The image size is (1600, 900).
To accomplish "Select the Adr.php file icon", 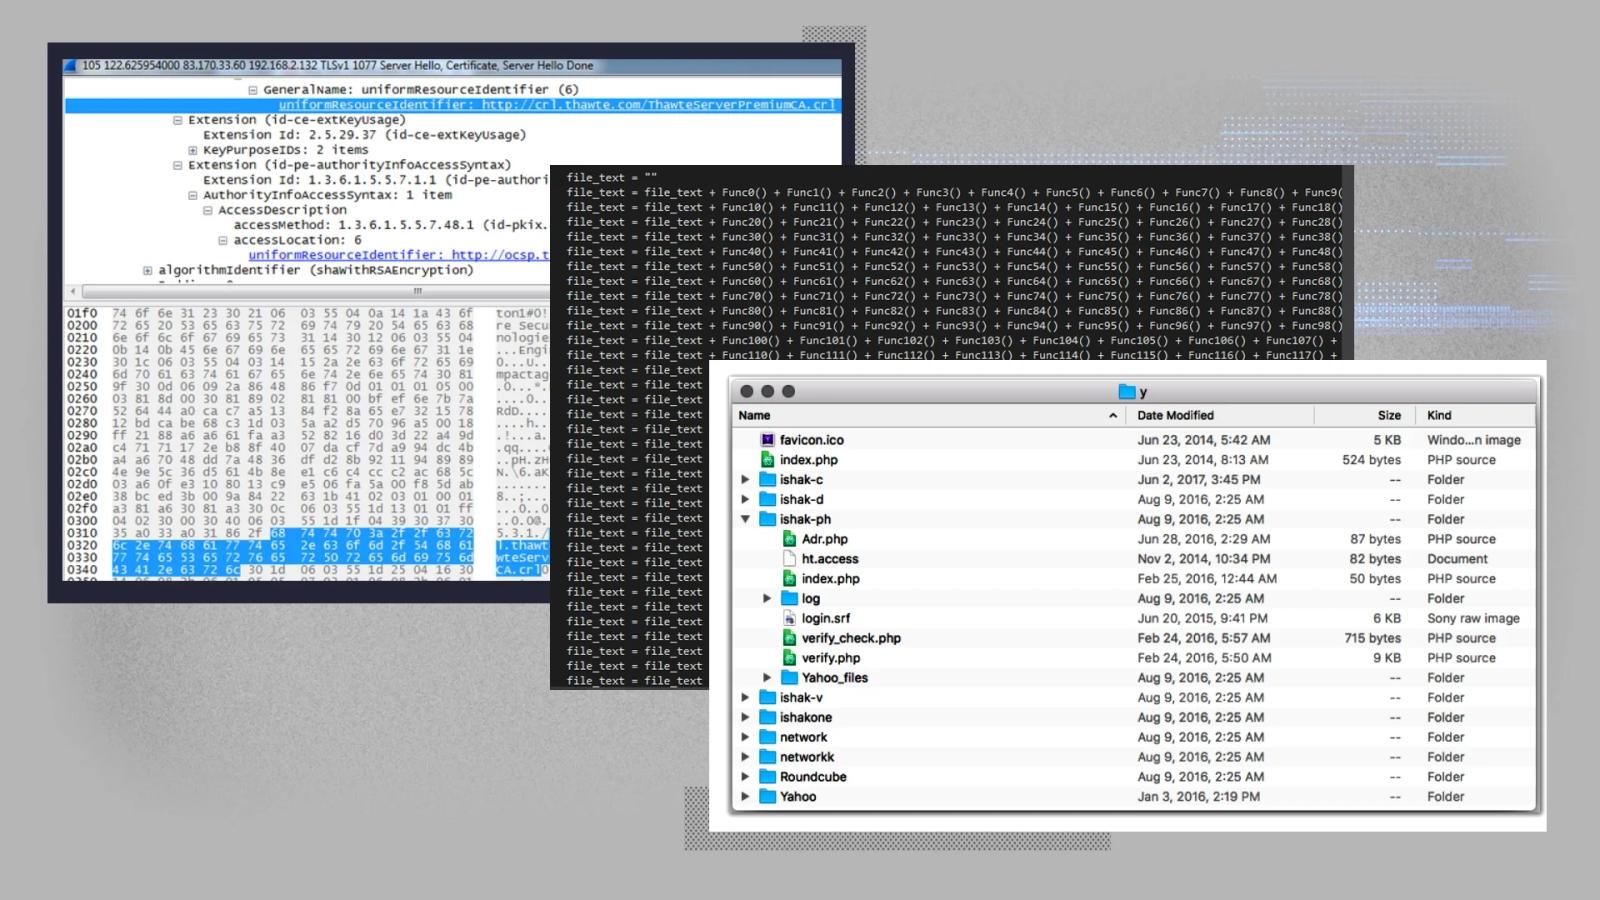I will tap(790, 539).
